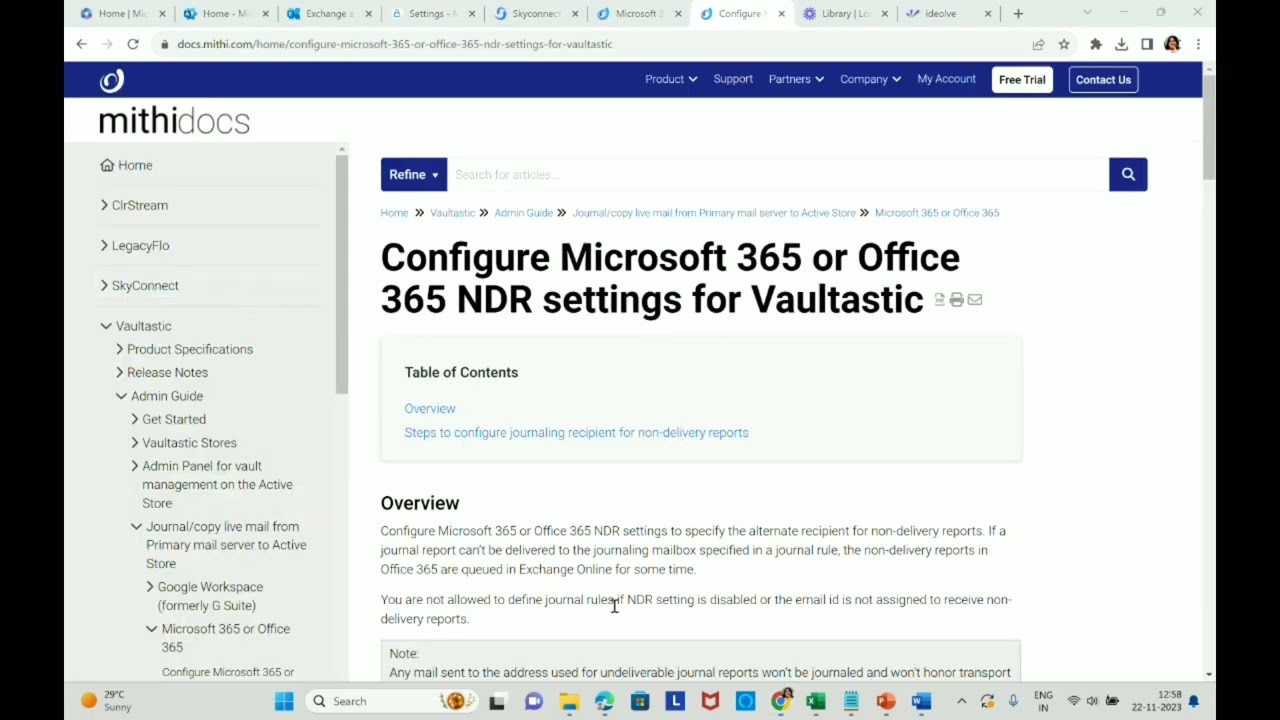Toggle the browser side panel icon
The width and height of the screenshot is (1280, 720).
[1147, 44]
